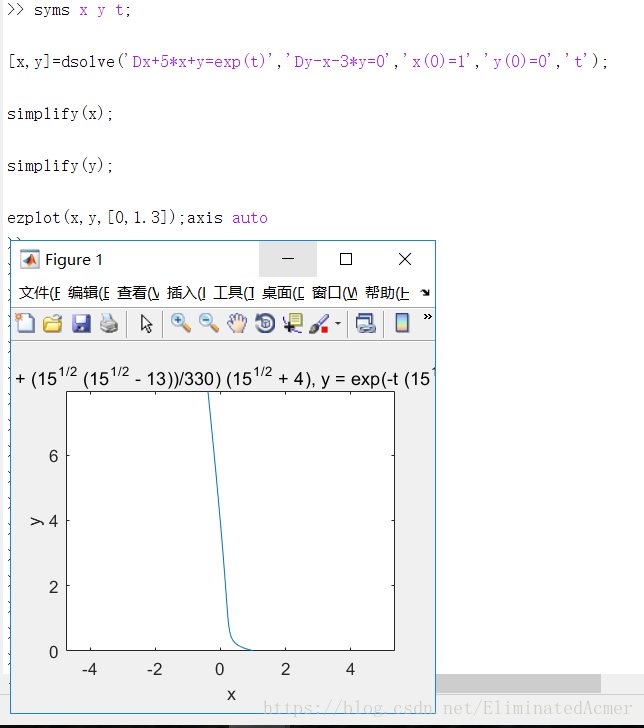
Task: Click the x axis label
Action: point(231,695)
